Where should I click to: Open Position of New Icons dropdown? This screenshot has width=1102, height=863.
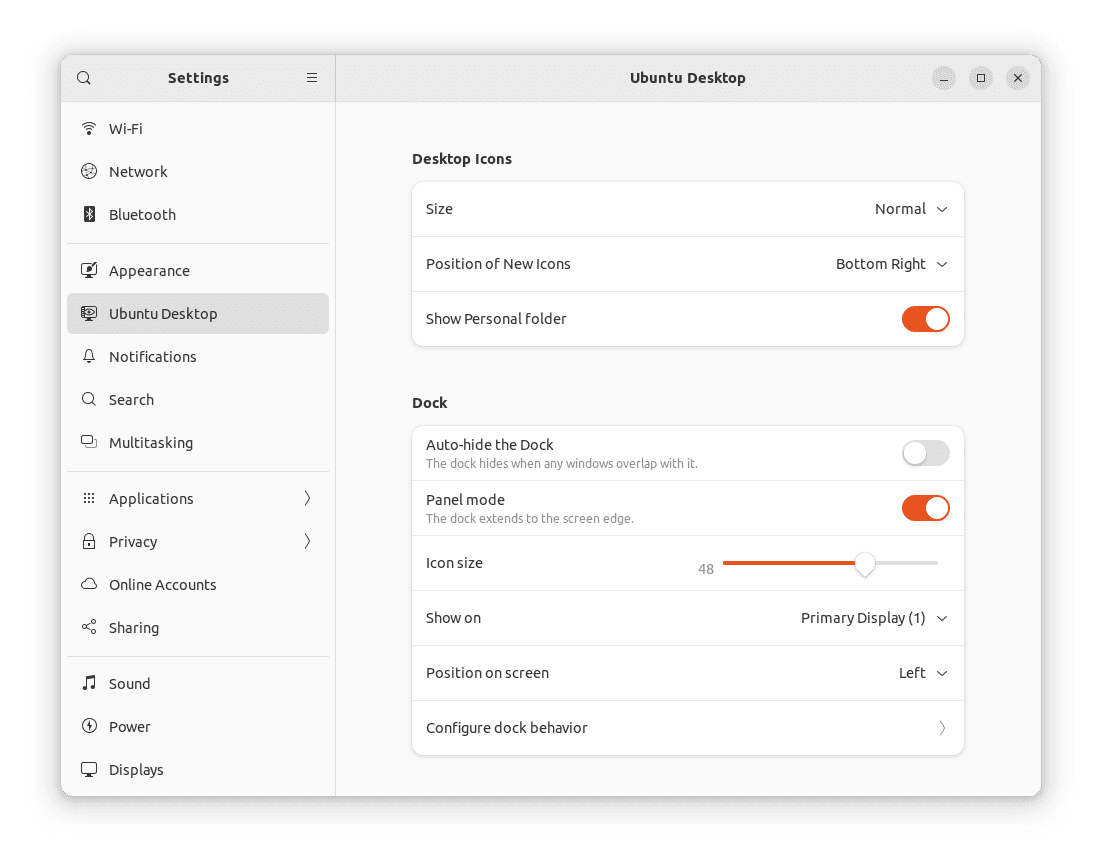[891, 264]
